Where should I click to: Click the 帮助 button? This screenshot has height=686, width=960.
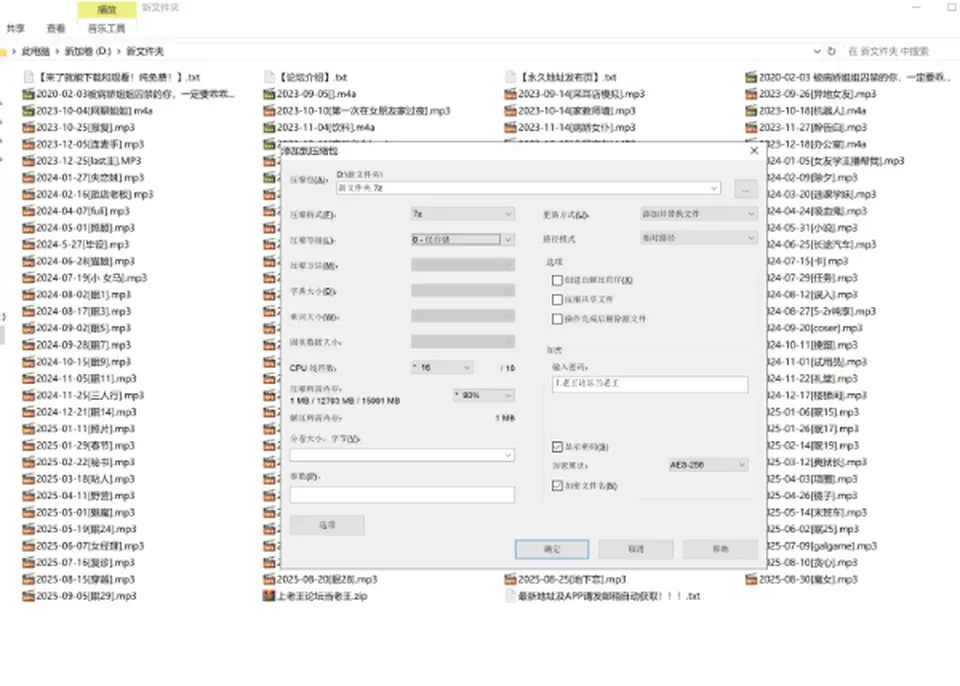721,549
